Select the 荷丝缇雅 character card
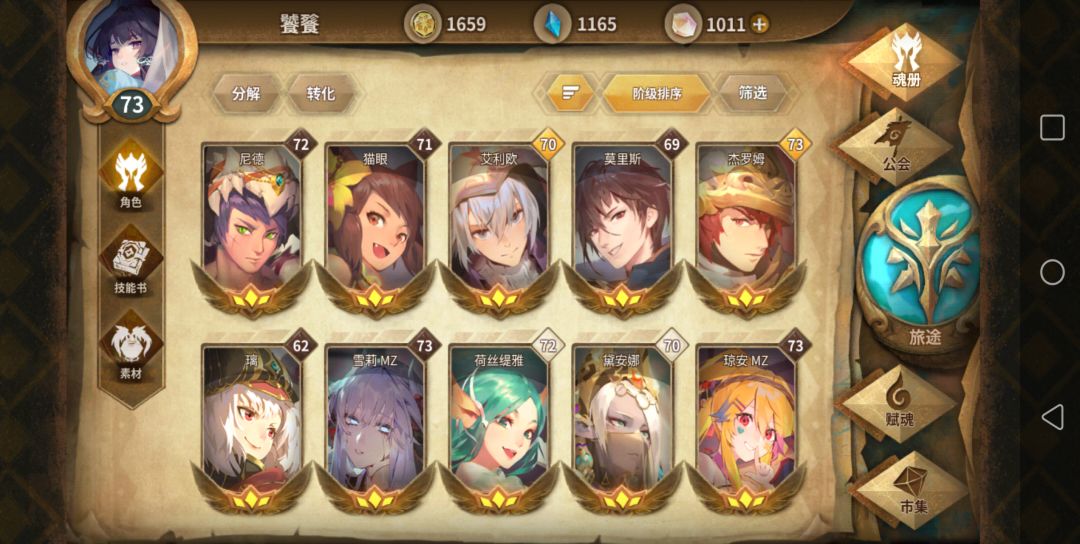 [499, 425]
